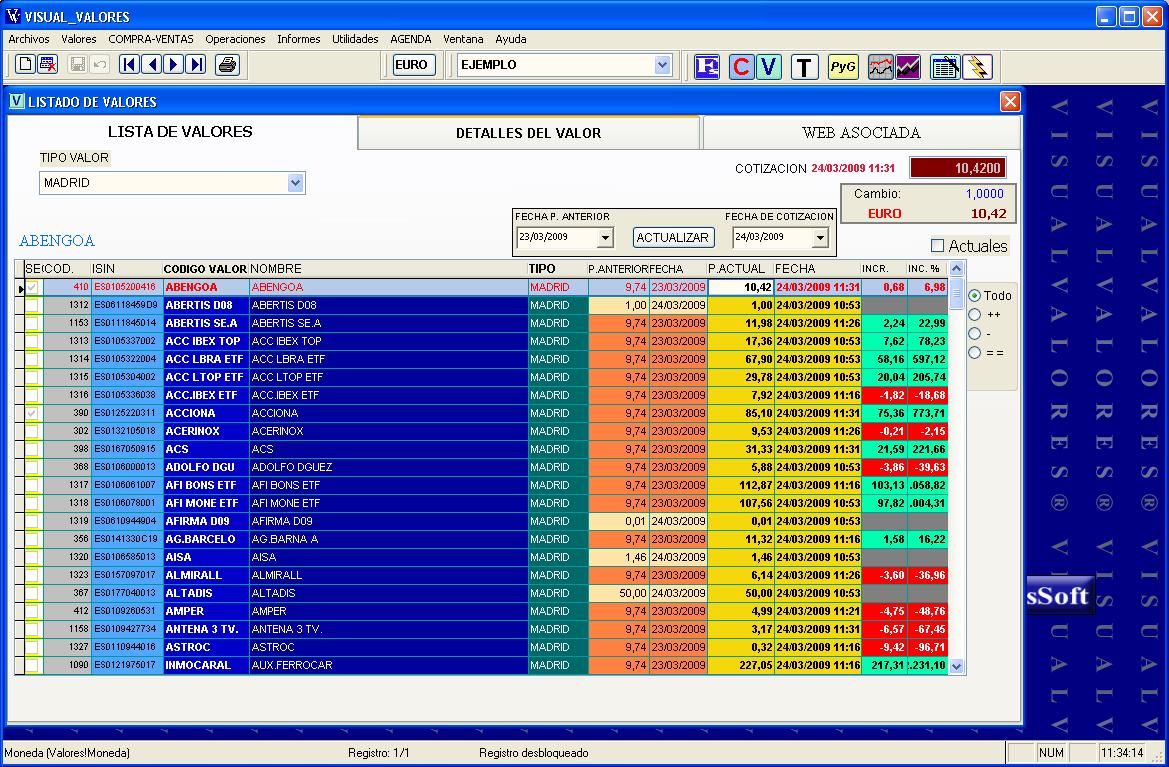Click the blue F icon in toolbar
This screenshot has height=767, width=1169.
(707, 67)
